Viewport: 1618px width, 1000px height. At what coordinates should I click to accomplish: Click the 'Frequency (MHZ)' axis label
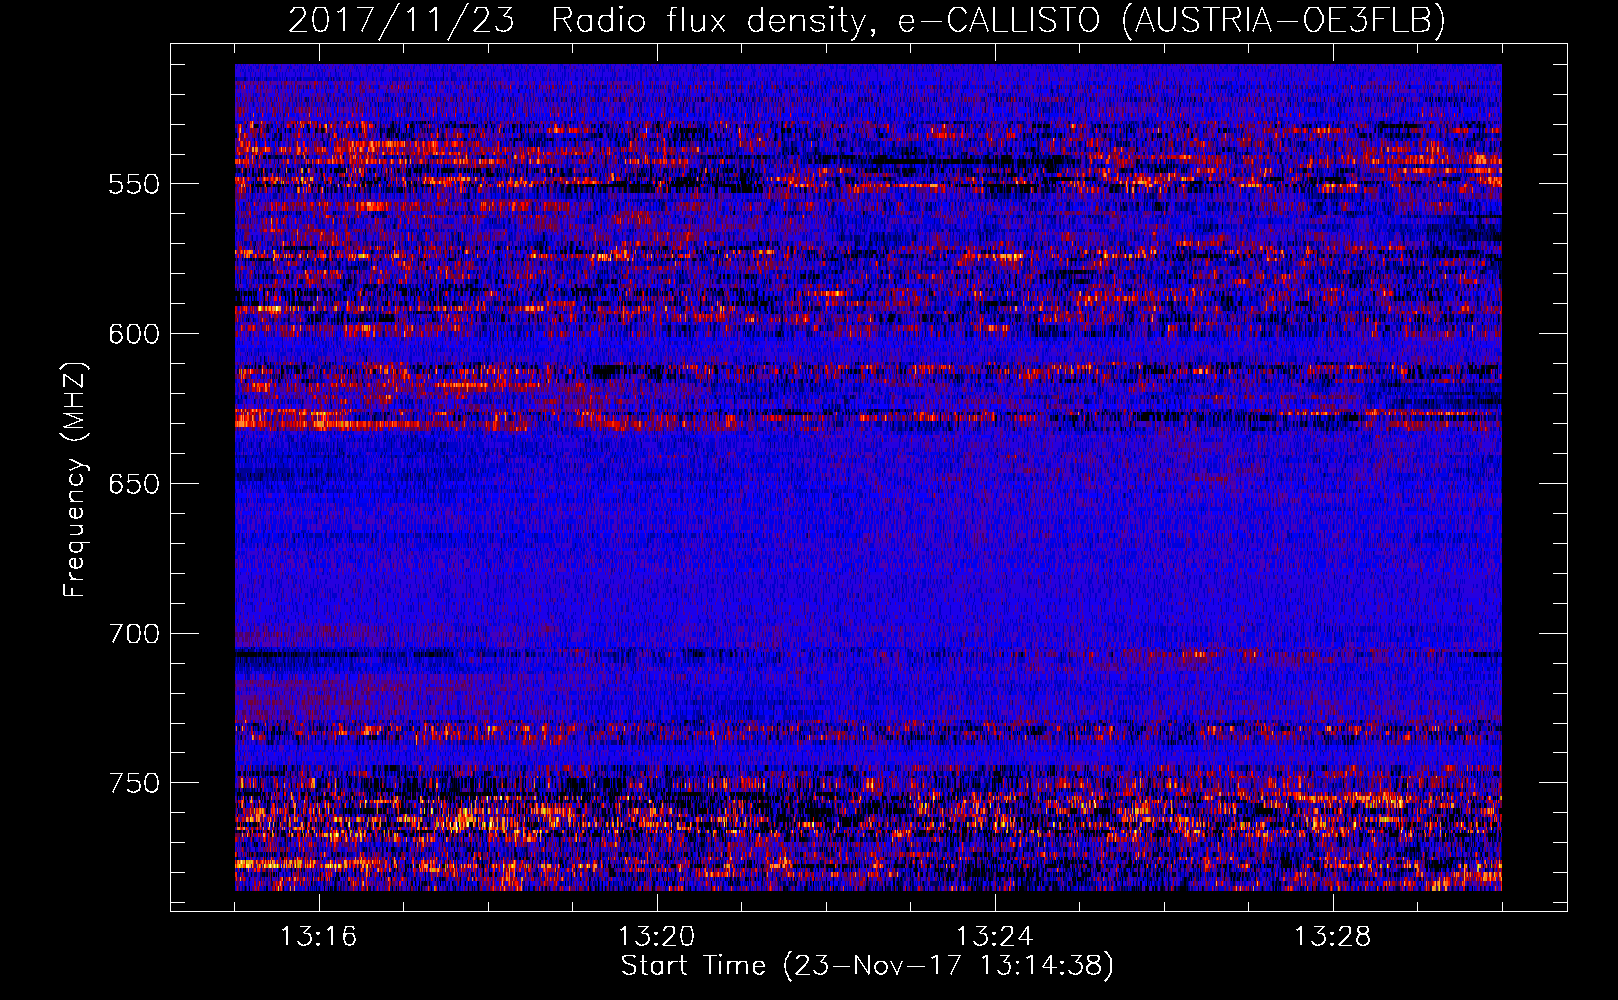click(75, 479)
